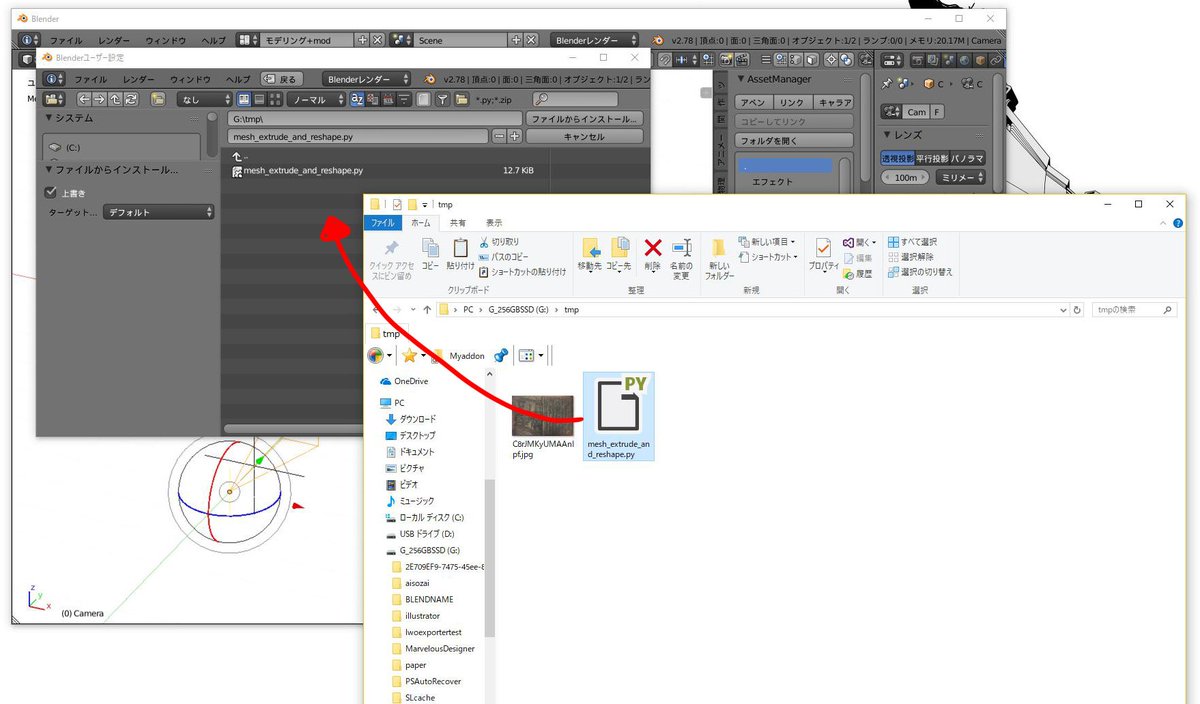Open ヘルプ menu in main Blender window
The height and width of the screenshot is (704, 1200).
[214, 41]
